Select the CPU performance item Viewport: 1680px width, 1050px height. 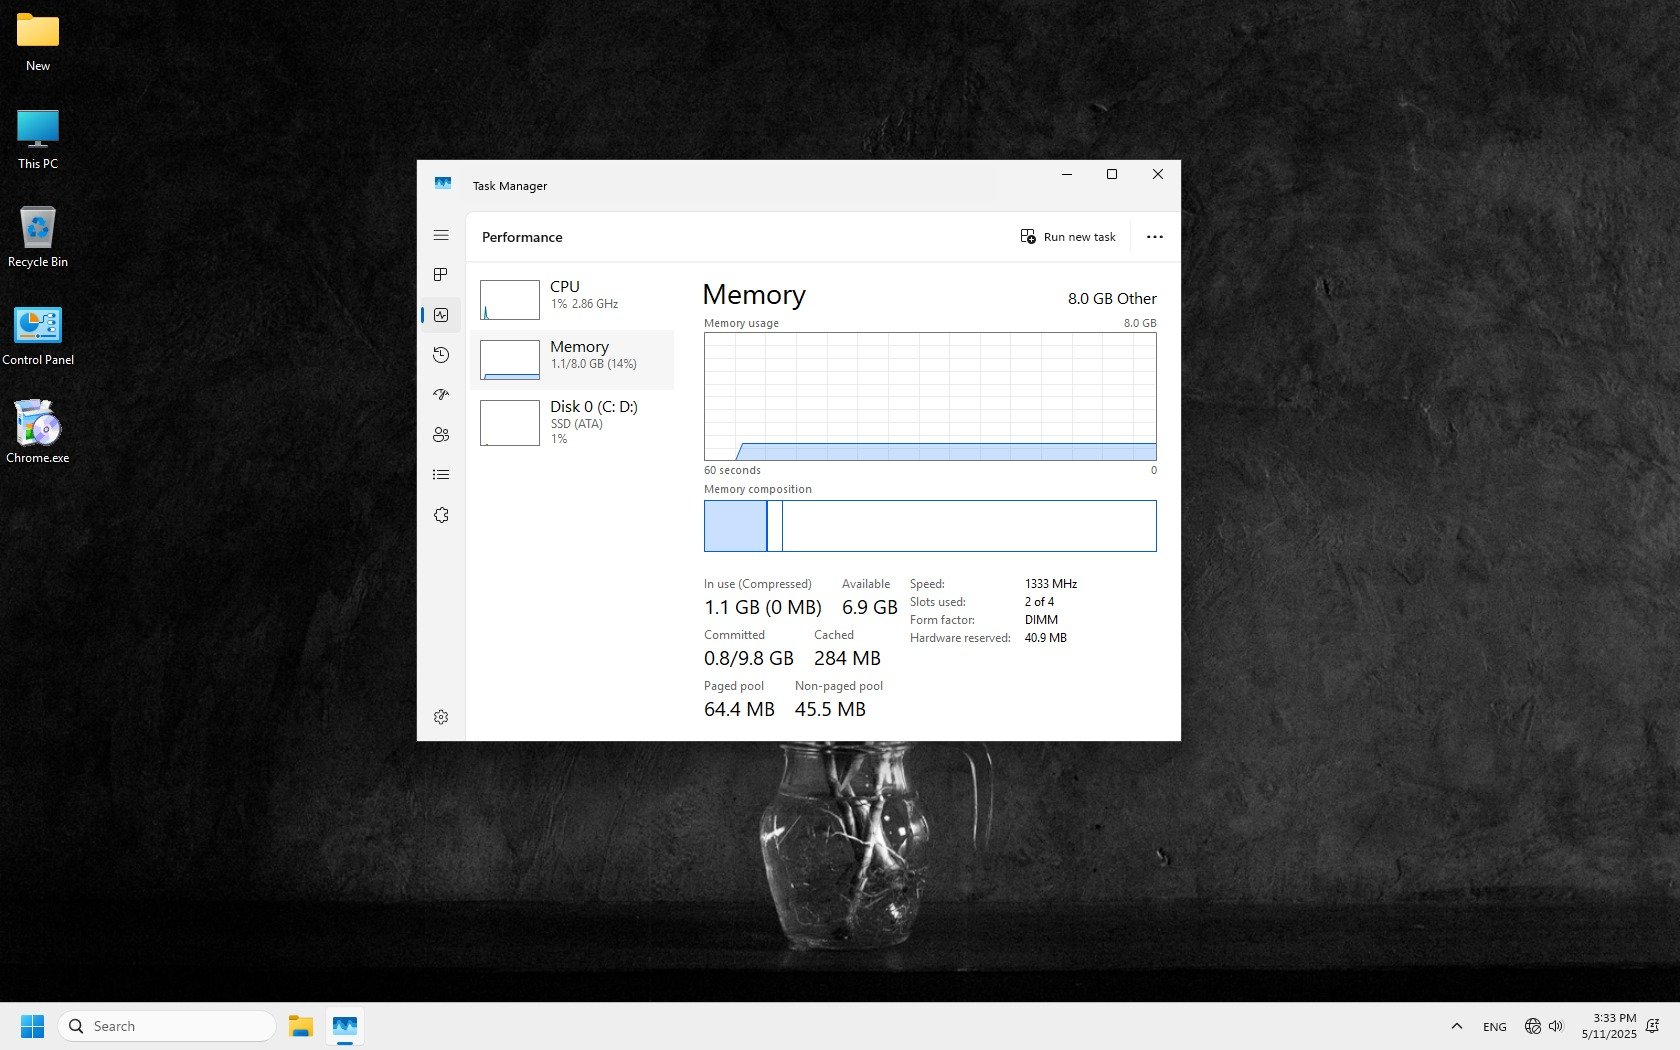point(572,299)
